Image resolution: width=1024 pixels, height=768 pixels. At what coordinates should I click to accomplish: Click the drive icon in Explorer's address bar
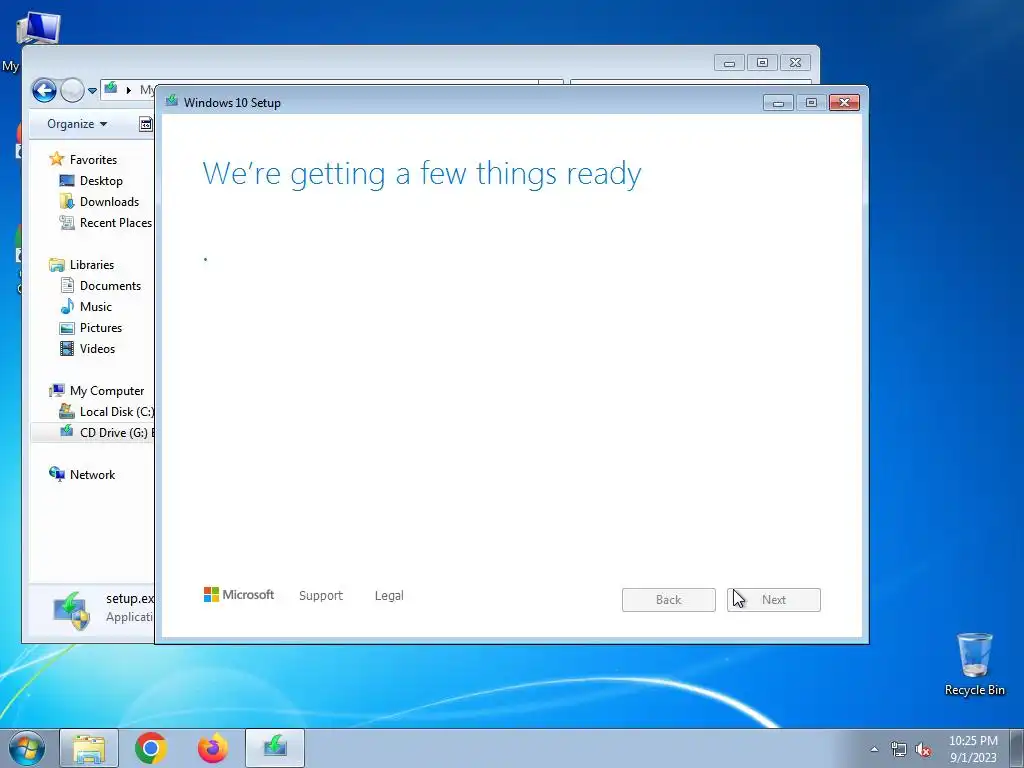[x=111, y=88]
